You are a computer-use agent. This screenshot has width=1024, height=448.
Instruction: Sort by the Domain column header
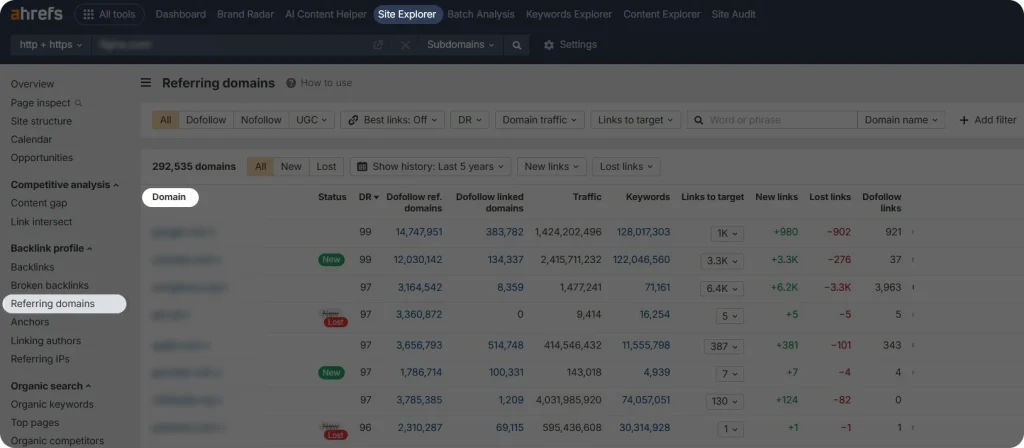click(x=169, y=197)
